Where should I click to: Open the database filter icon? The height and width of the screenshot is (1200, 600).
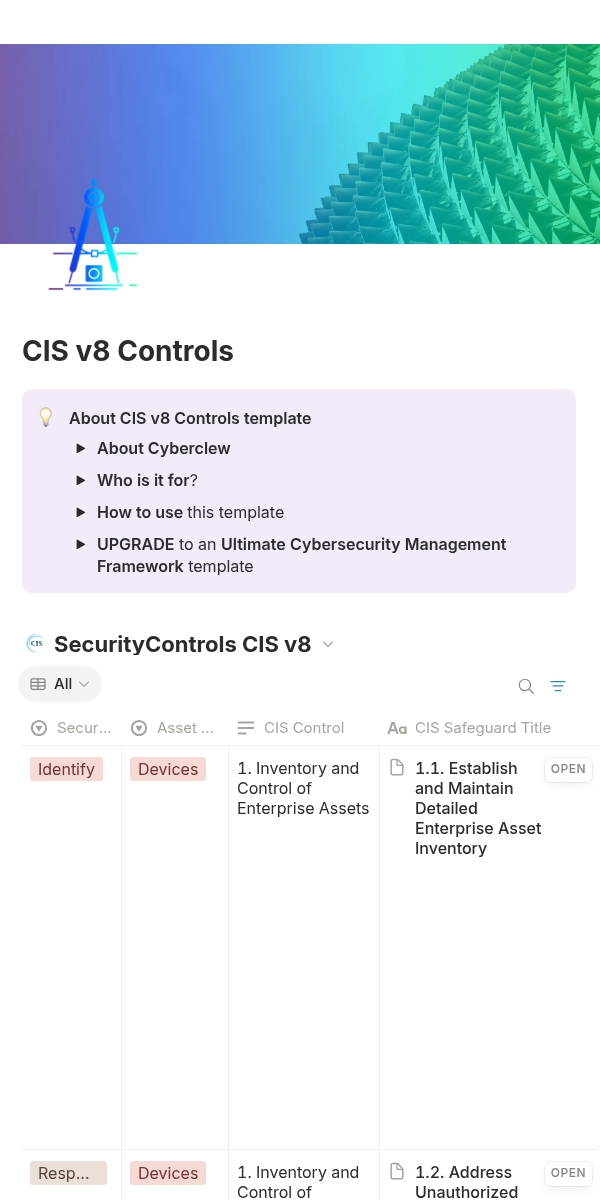click(x=558, y=686)
